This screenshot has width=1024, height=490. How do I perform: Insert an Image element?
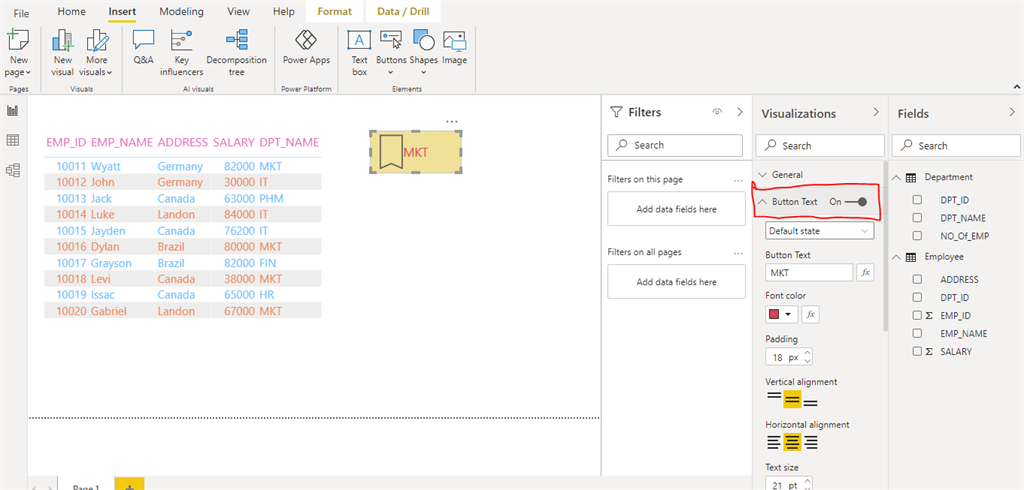(455, 47)
